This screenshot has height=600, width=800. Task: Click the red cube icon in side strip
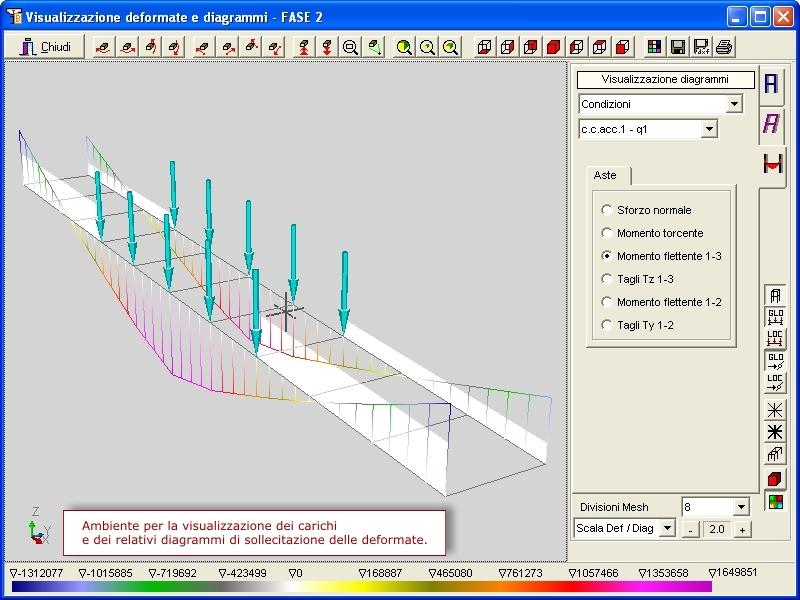tap(775, 479)
